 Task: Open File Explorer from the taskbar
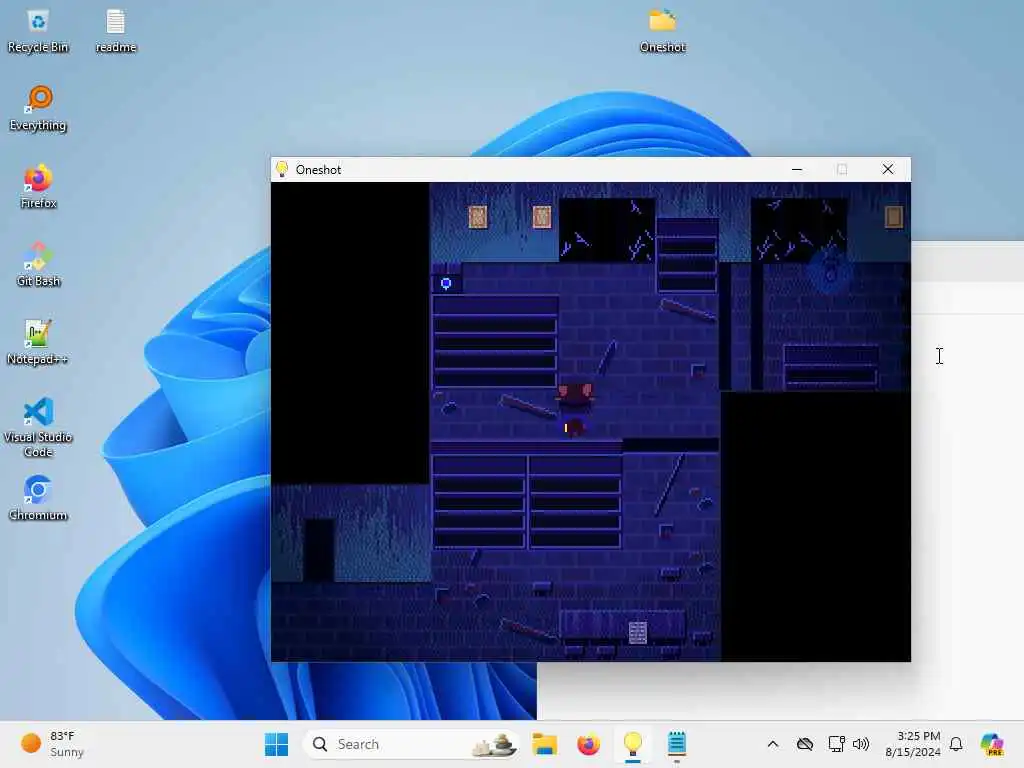(x=544, y=744)
